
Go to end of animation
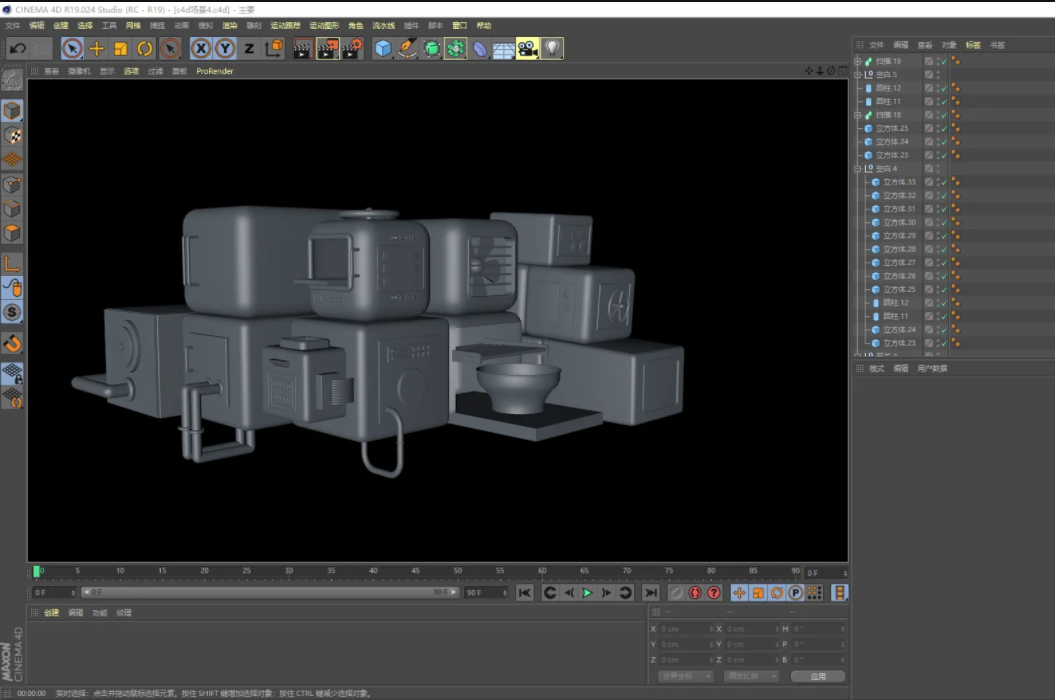point(650,592)
